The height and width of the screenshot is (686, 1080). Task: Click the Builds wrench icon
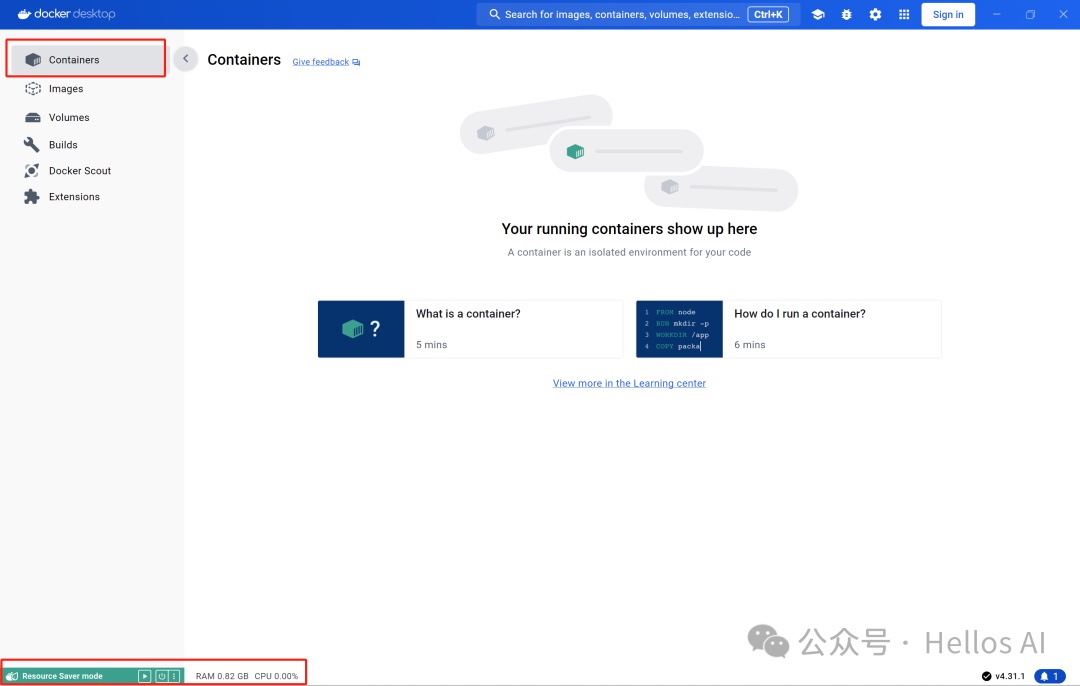[x=32, y=145]
